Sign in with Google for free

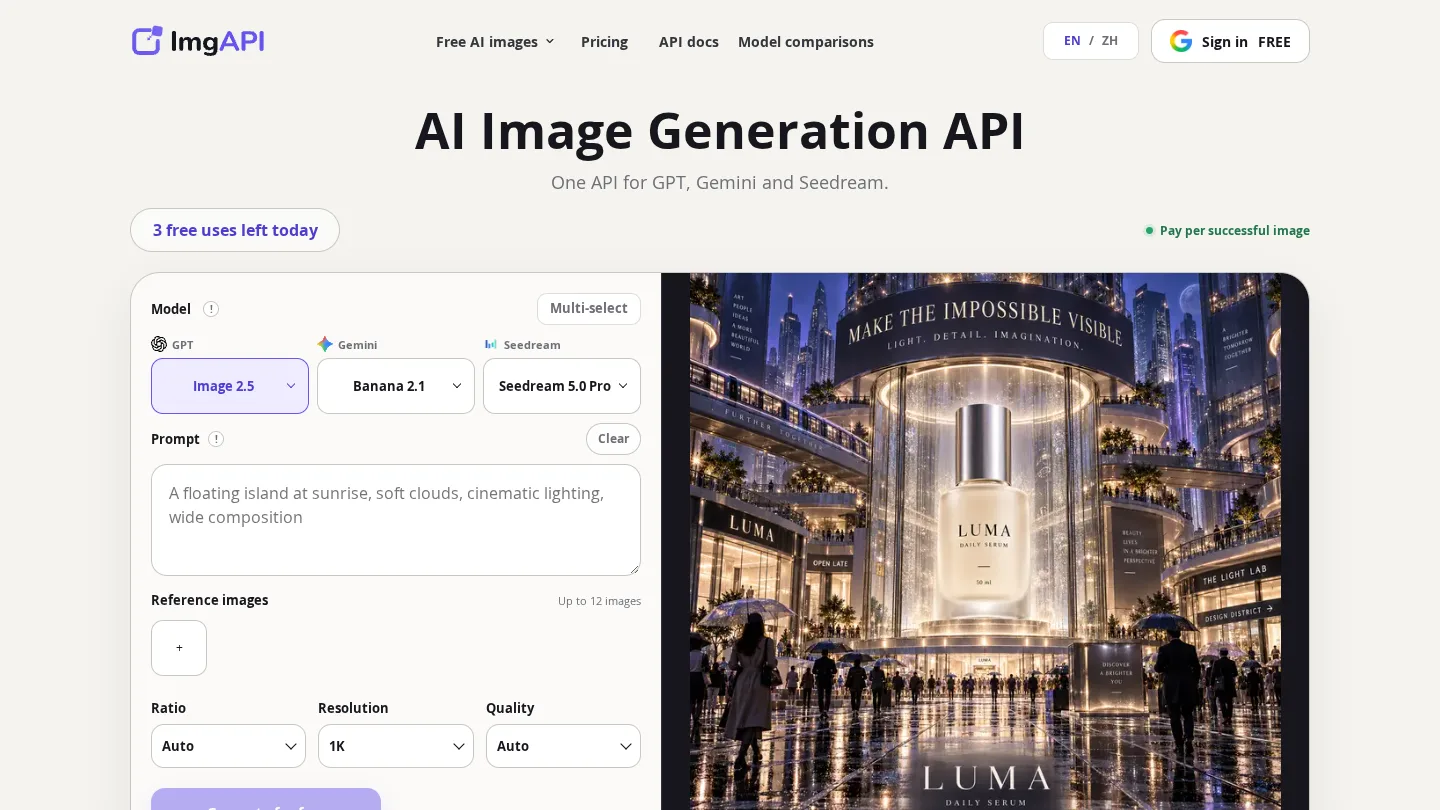coord(1230,41)
